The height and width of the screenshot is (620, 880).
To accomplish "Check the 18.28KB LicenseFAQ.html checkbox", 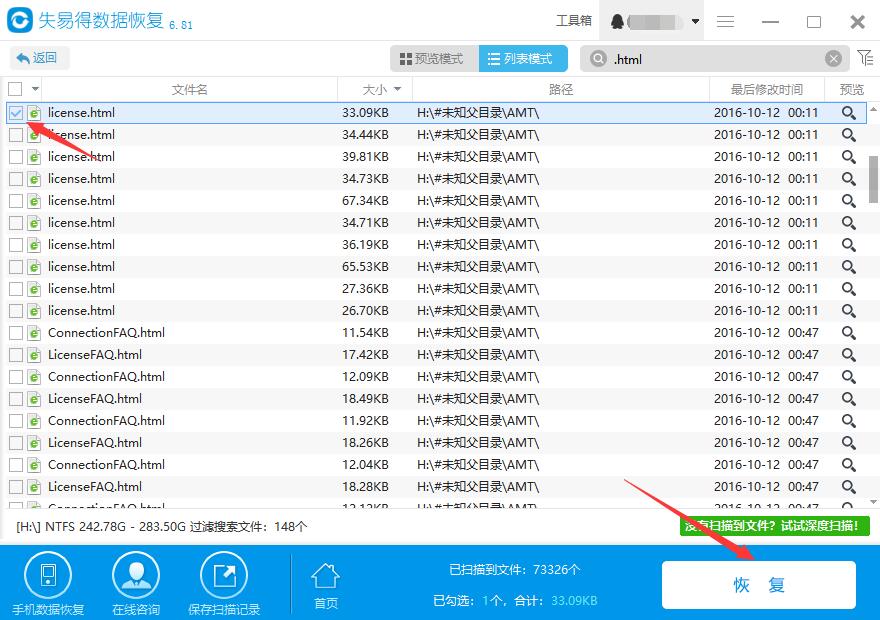I will tap(16, 487).
